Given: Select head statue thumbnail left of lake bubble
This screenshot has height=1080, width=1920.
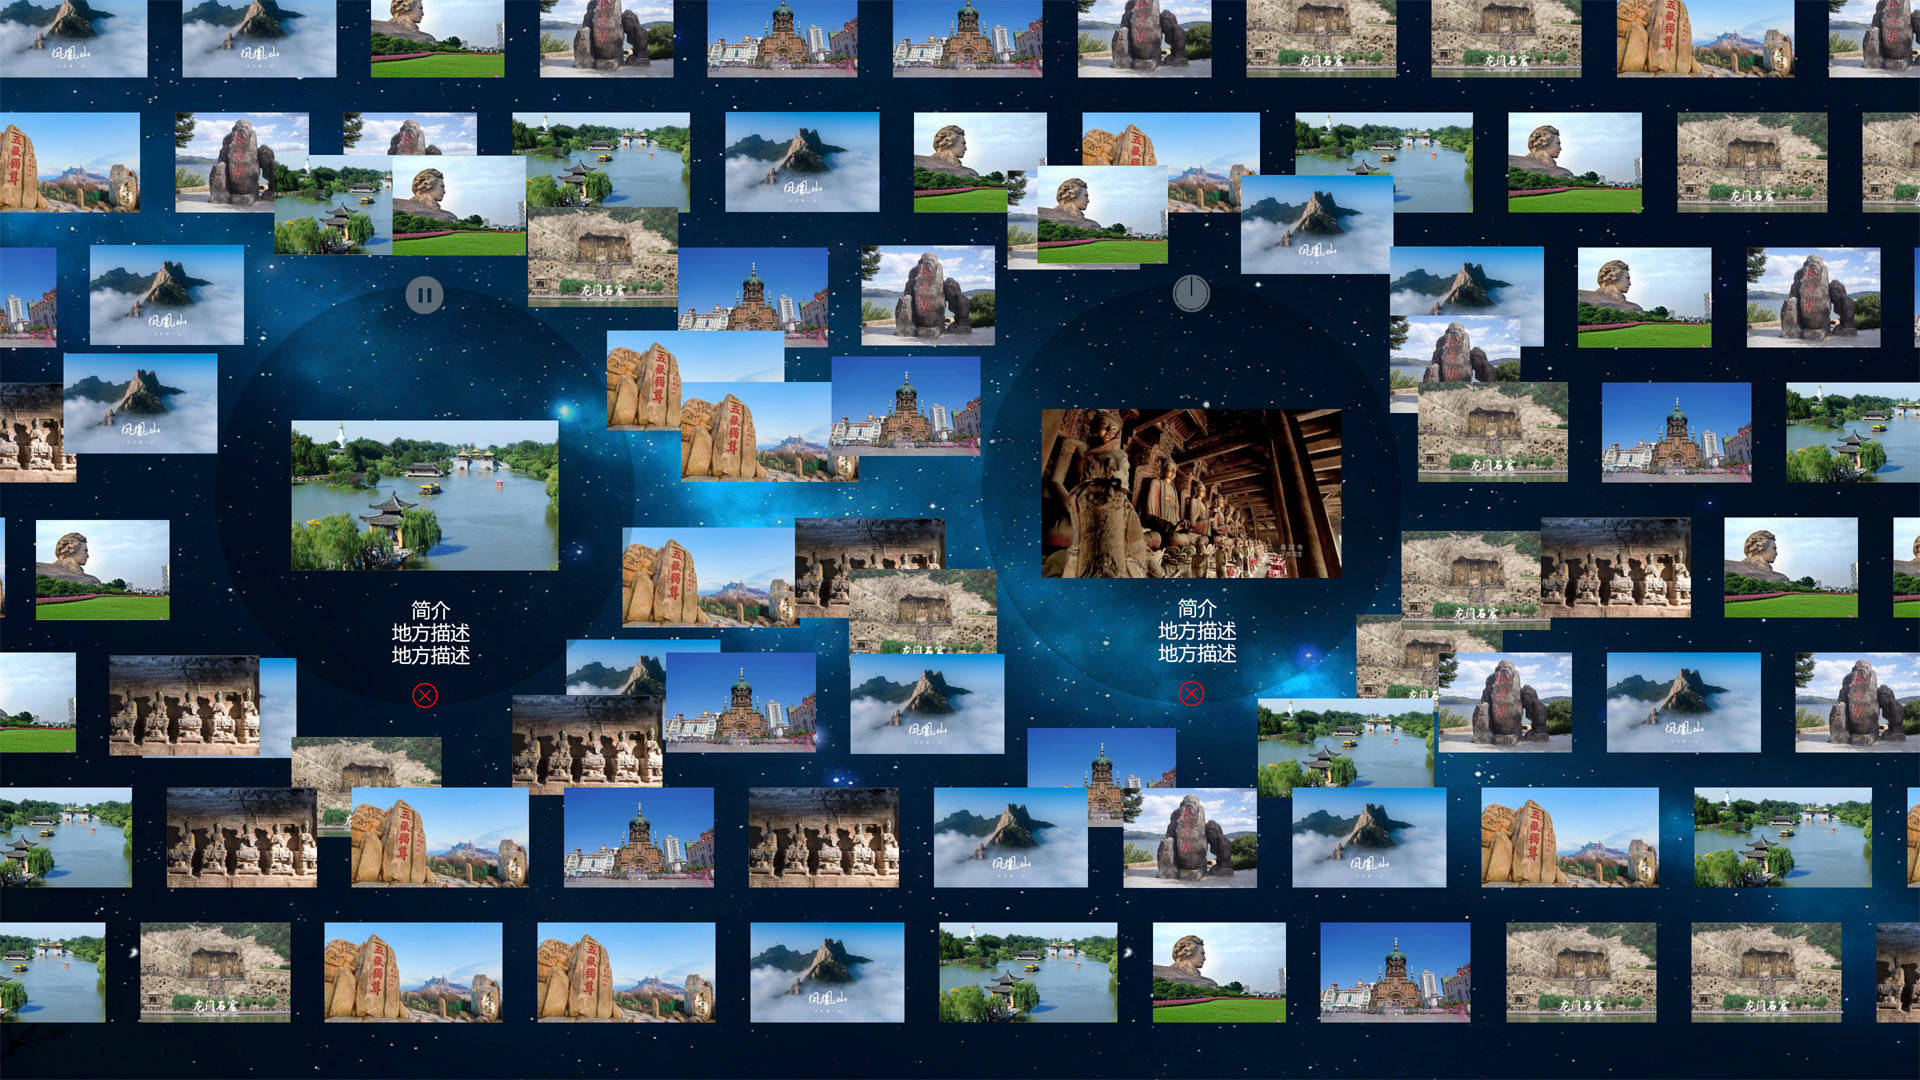Looking at the screenshot, I should (102, 569).
